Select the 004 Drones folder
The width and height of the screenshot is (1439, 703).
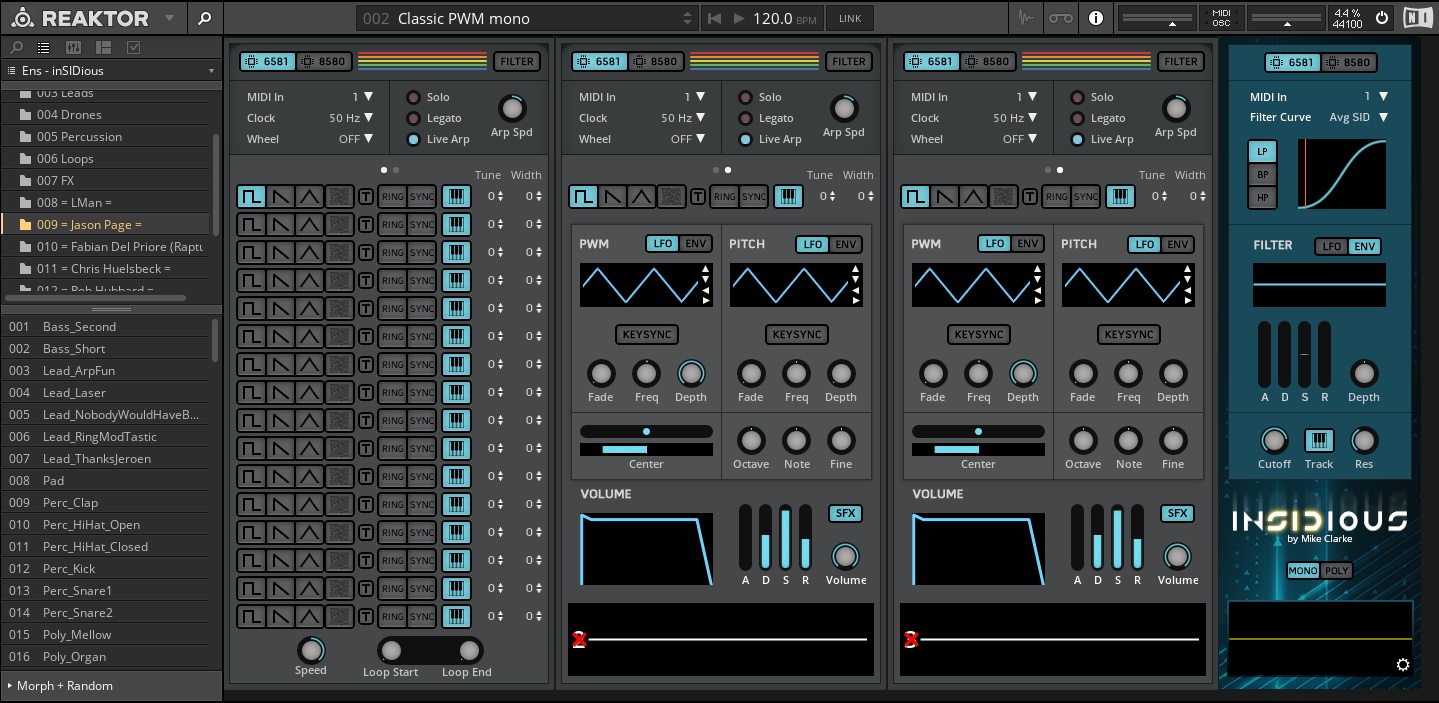tap(69, 115)
